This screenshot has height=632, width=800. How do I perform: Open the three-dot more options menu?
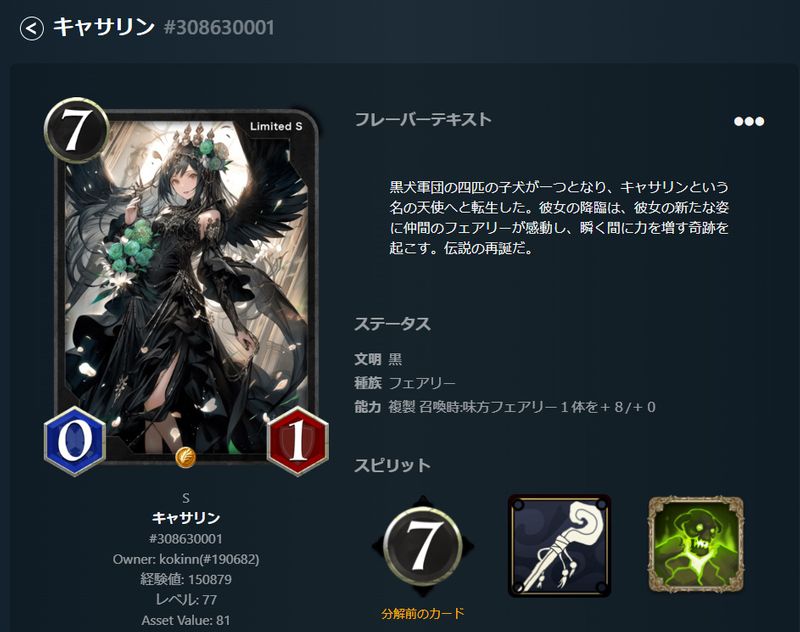[x=748, y=121]
